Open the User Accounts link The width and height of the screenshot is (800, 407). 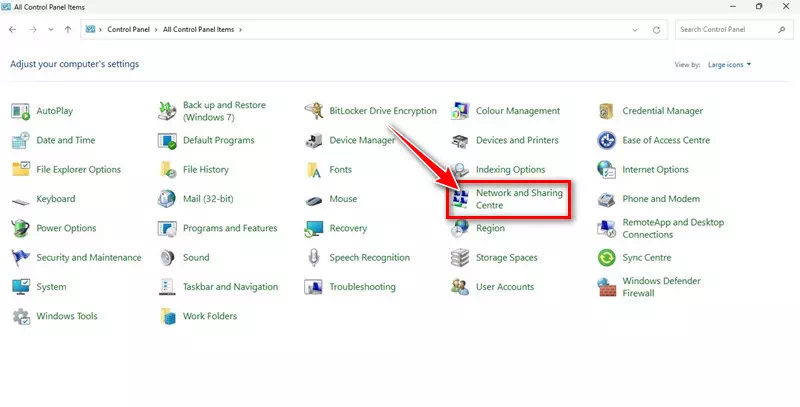coord(504,287)
